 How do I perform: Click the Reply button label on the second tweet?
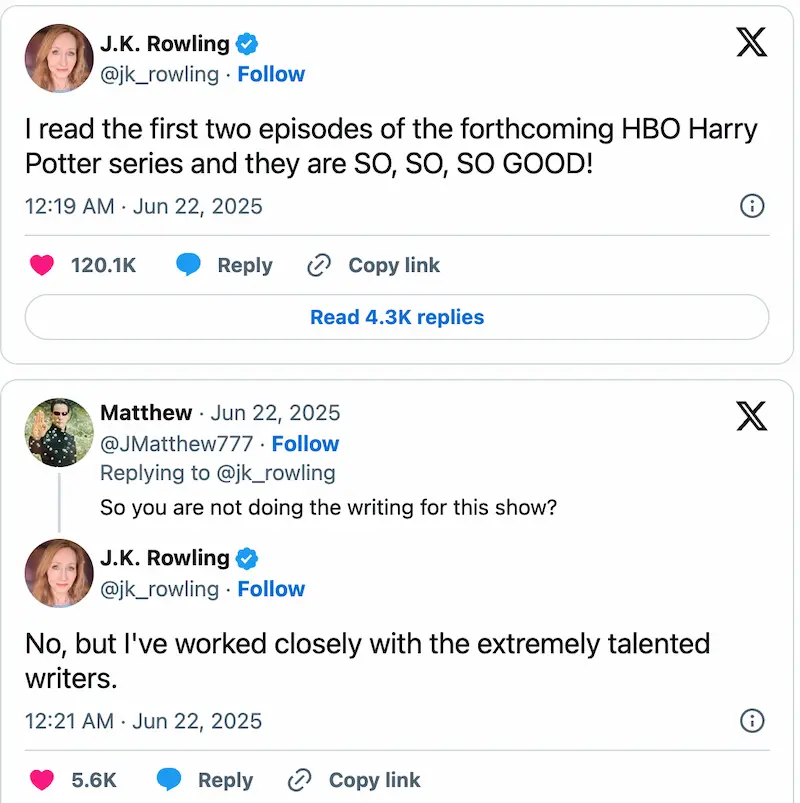tap(225, 780)
